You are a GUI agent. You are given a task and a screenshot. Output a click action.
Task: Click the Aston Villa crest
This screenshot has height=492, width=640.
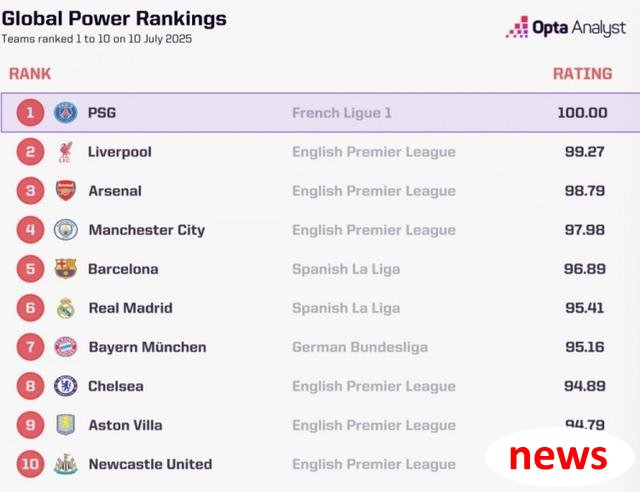[65, 425]
